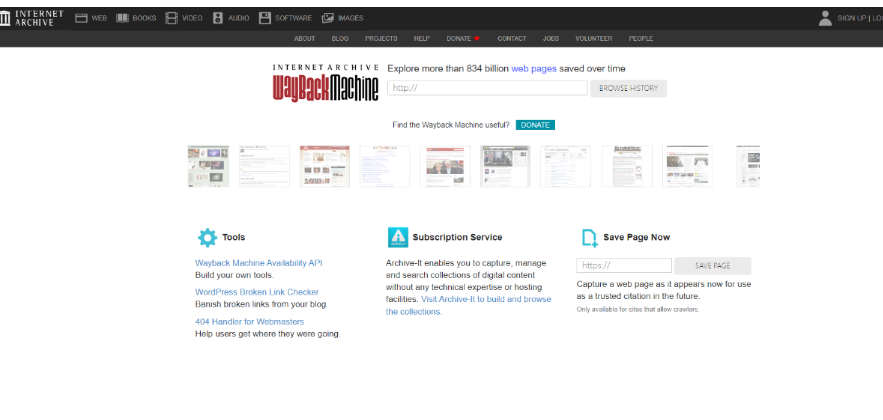
Task: Open the partially visible last thumbnail
Action: tap(748, 166)
